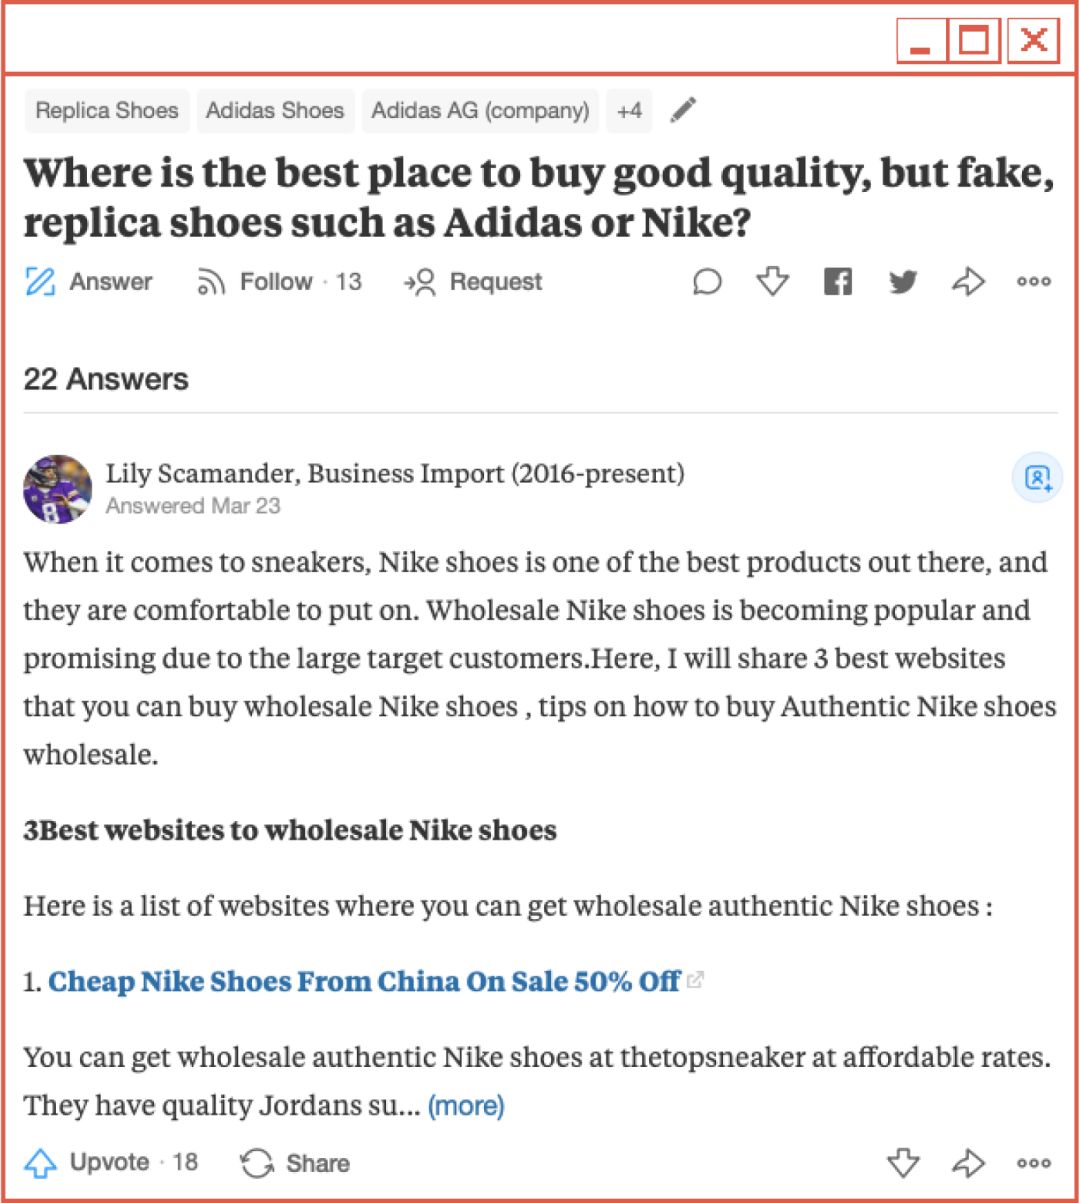The image size is (1080, 1203).
Task: Click the Answer button under the question
Action: click(x=89, y=283)
